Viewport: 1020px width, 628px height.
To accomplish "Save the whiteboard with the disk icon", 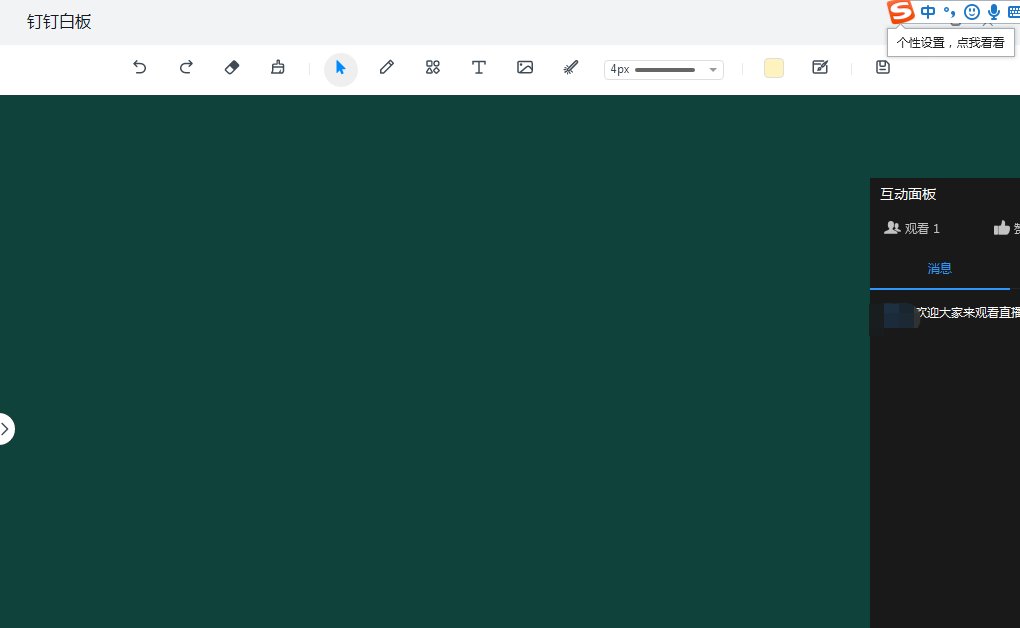I will [x=882, y=68].
